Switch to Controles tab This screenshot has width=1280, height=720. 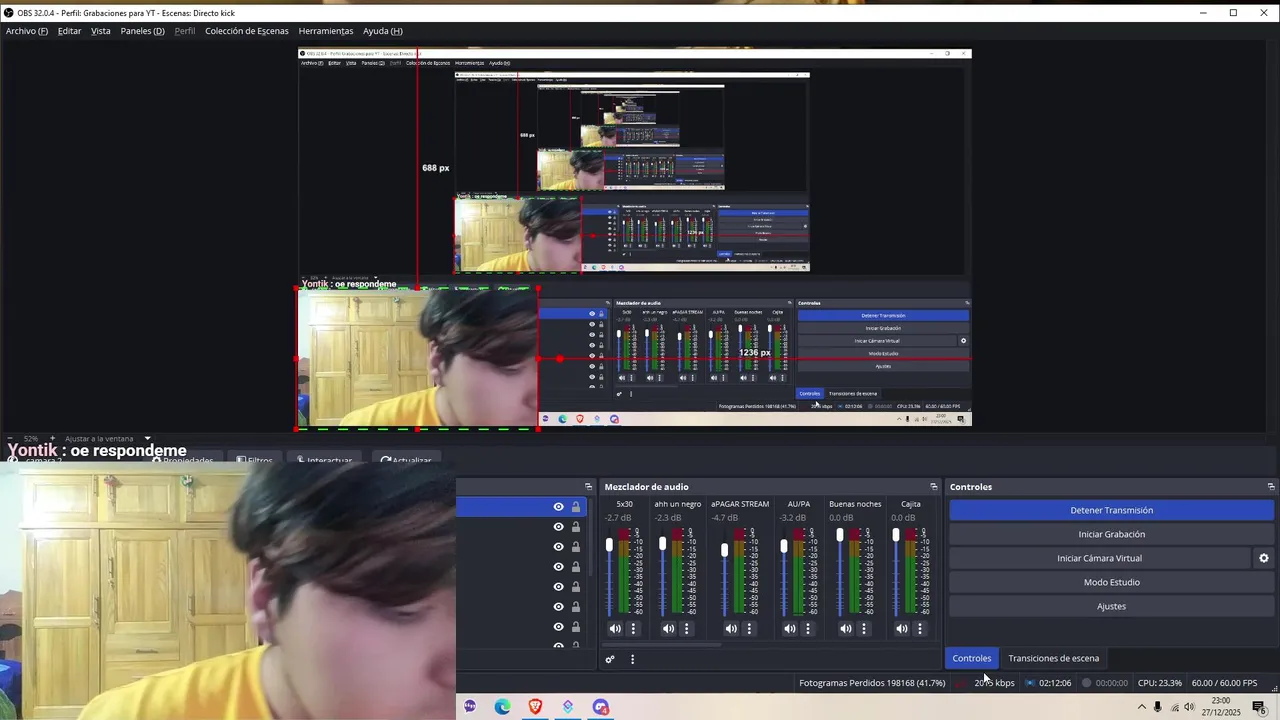point(972,658)
